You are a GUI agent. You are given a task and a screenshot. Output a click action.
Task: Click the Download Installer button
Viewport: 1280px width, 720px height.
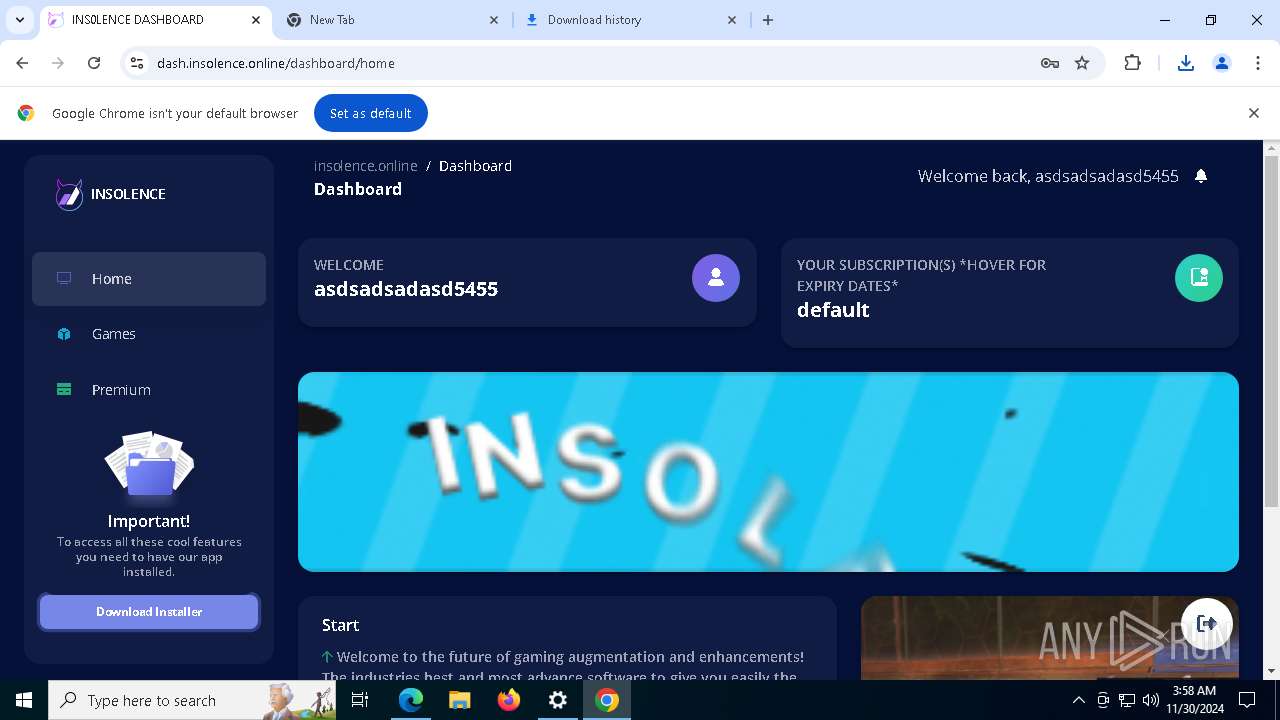pyautogui.click(x=149, y=612)
